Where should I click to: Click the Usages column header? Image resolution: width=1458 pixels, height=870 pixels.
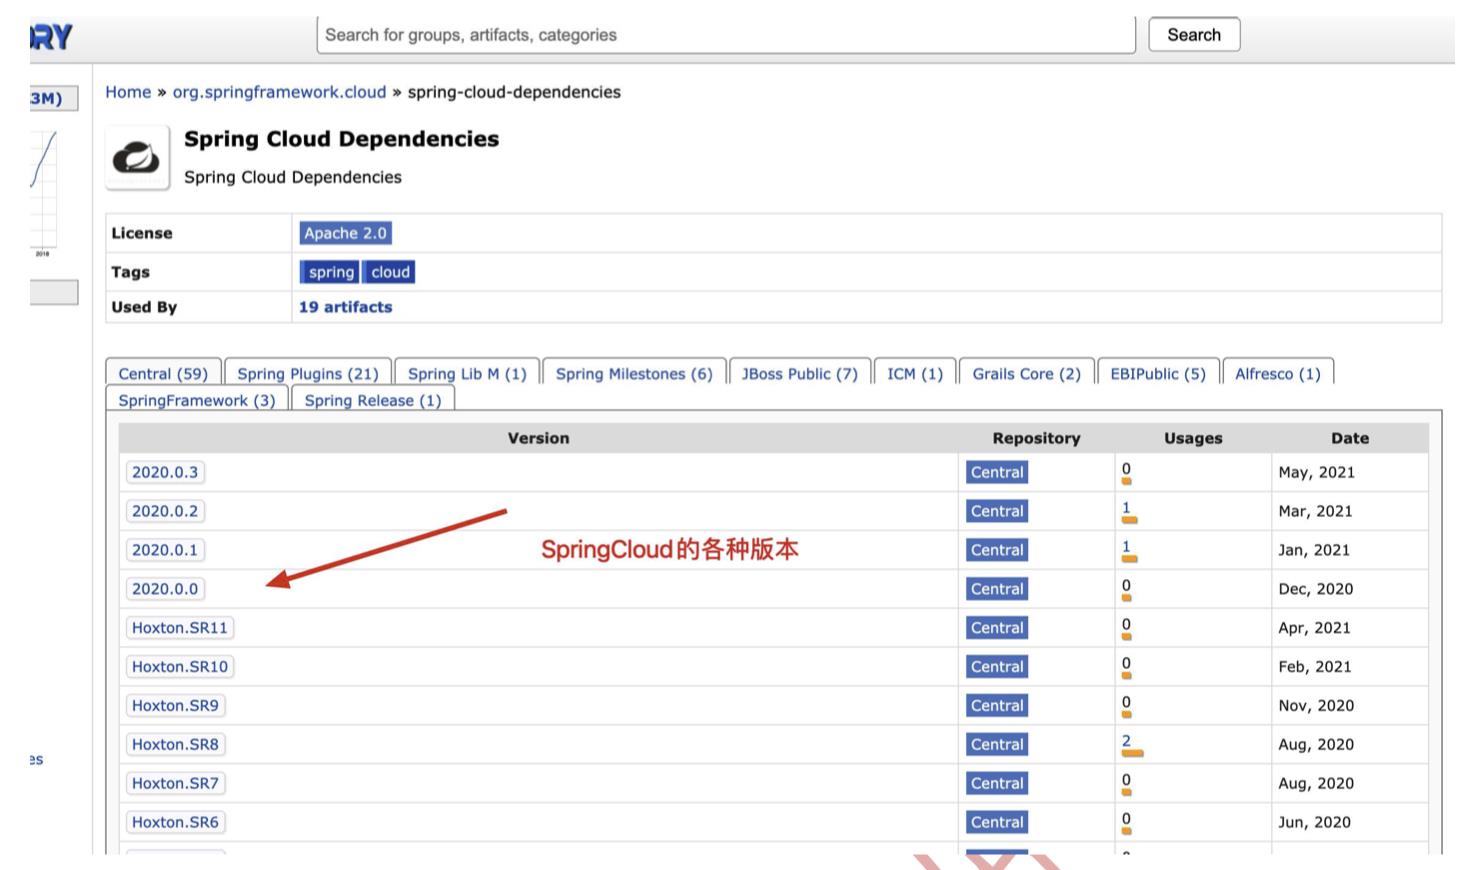pos(1193,438)
